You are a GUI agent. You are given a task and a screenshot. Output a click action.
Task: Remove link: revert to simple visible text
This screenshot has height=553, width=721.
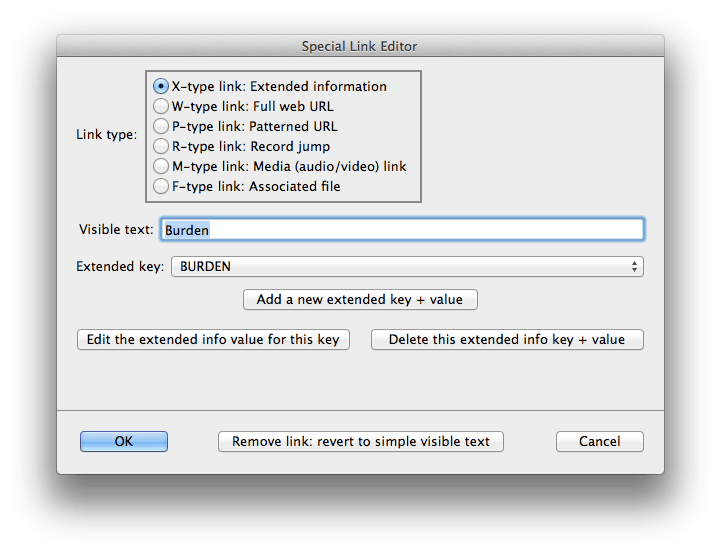(361, 441)
